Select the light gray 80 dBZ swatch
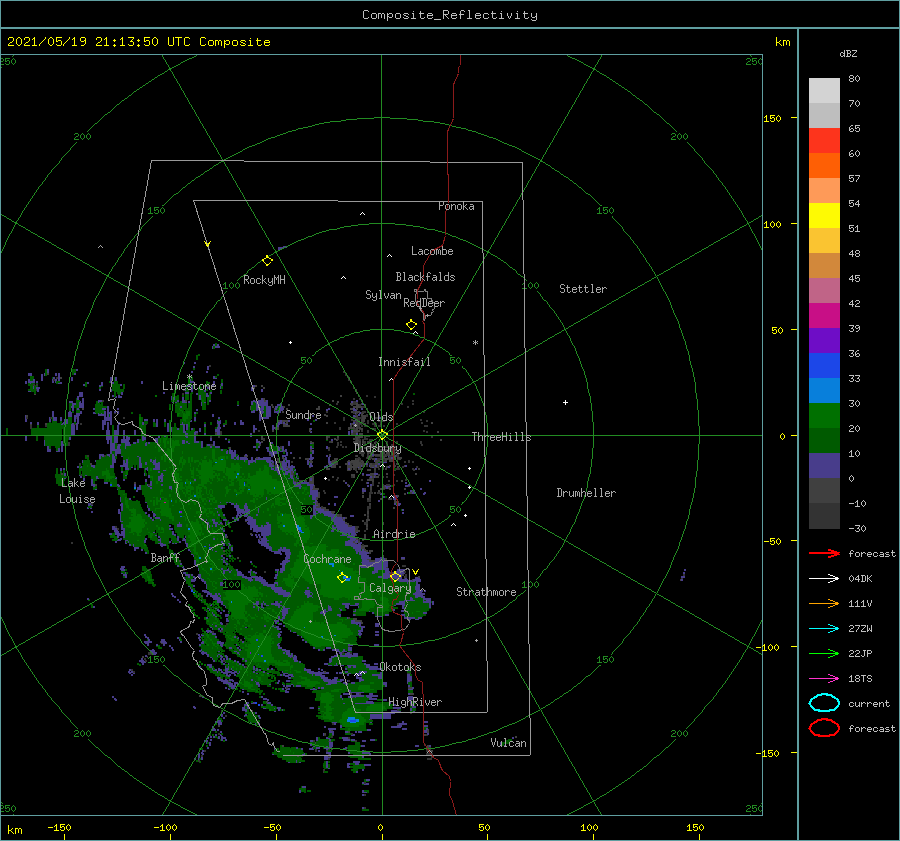This screenshot has height=841, width=900. (x=824, y=90)
